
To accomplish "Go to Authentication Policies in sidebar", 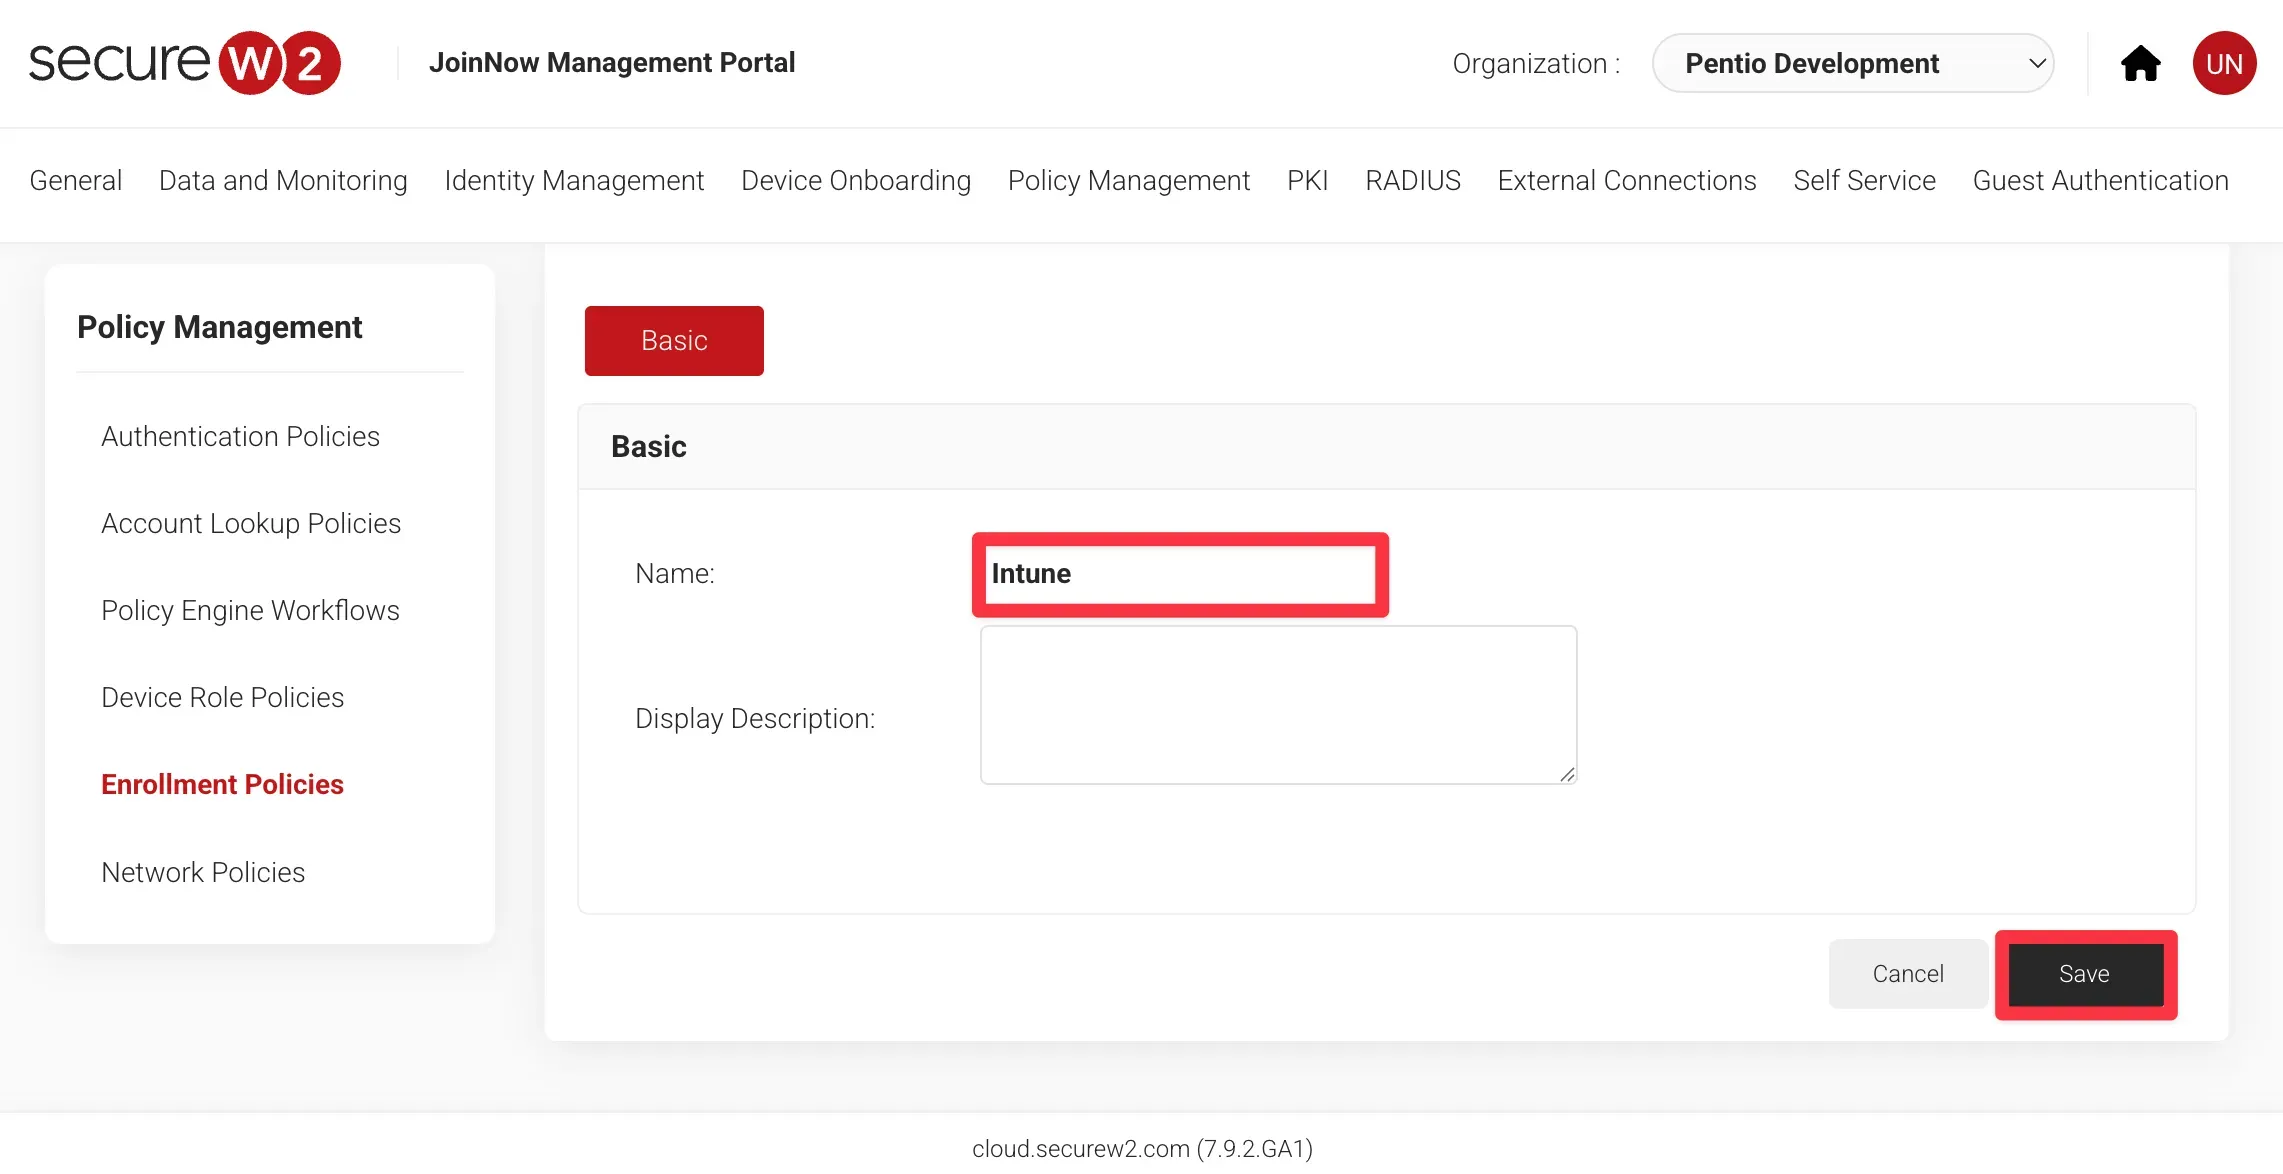I will (x=240, y=437).
